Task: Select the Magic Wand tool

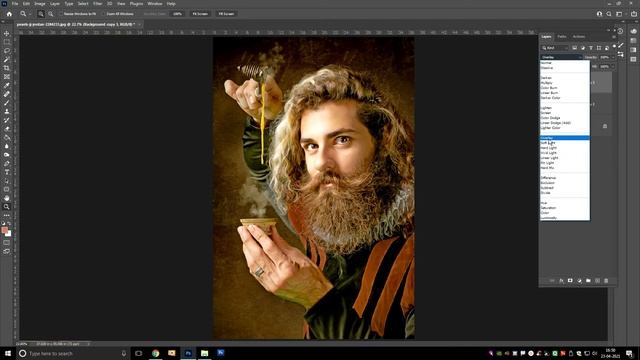Action: tap(7, 59)
